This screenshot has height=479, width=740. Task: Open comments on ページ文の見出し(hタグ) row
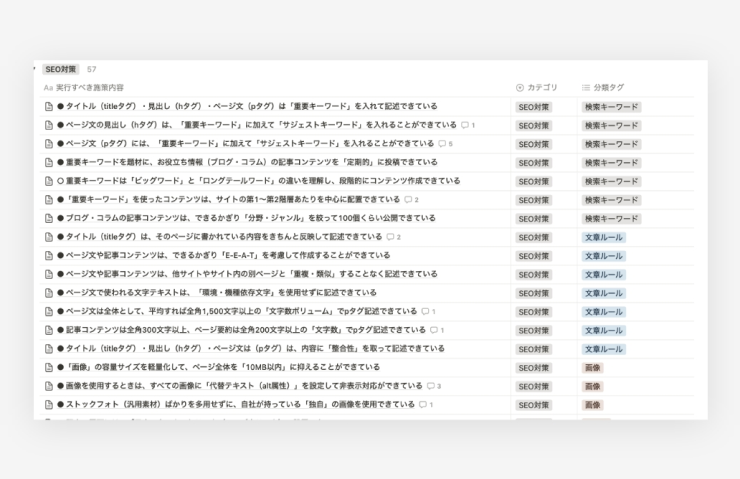click(468, 125)
